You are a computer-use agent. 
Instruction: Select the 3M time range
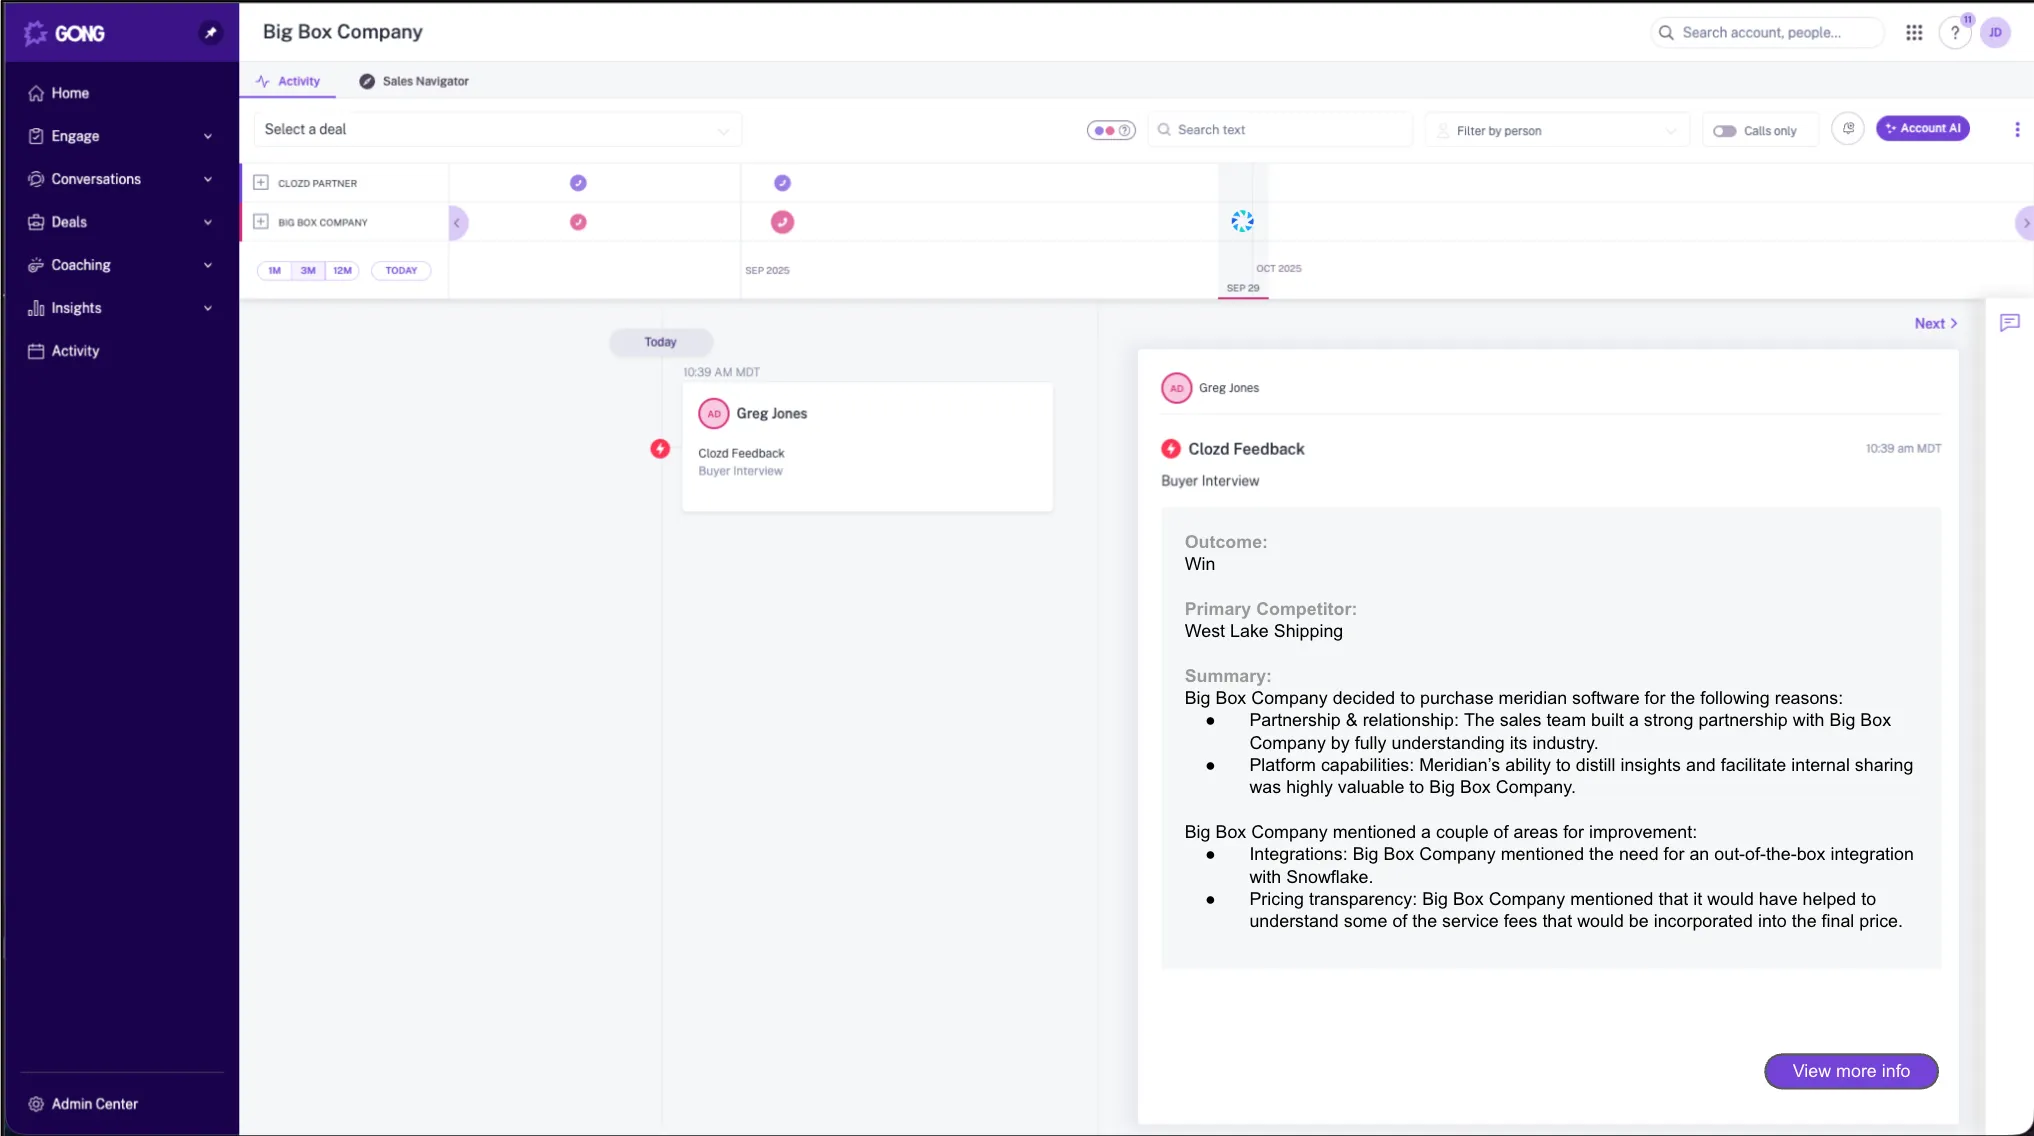tap(308, 271)
